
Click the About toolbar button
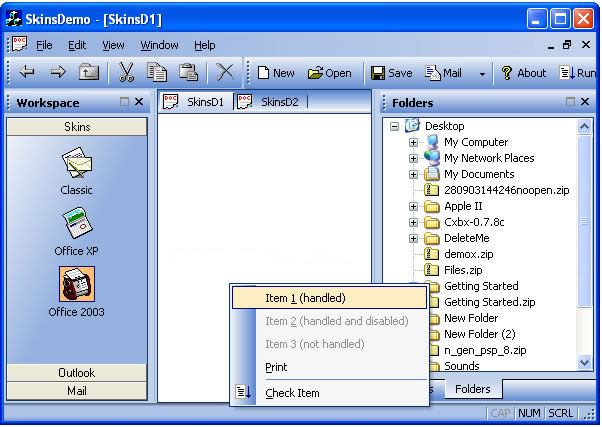coord(524,73)
